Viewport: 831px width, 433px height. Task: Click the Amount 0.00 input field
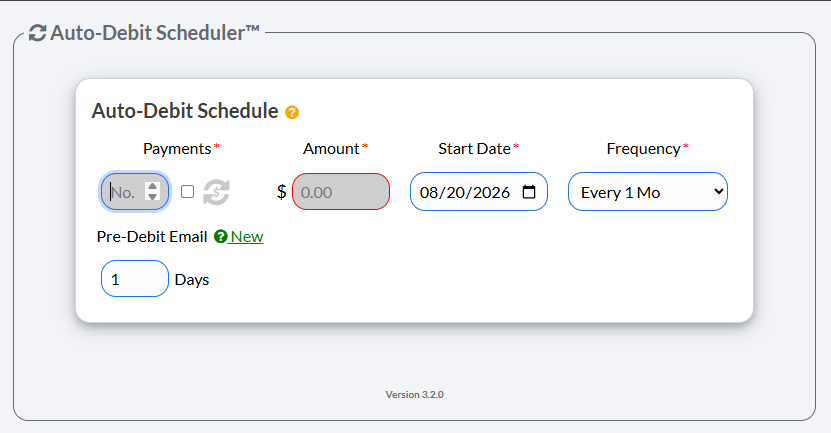[341, 191]
